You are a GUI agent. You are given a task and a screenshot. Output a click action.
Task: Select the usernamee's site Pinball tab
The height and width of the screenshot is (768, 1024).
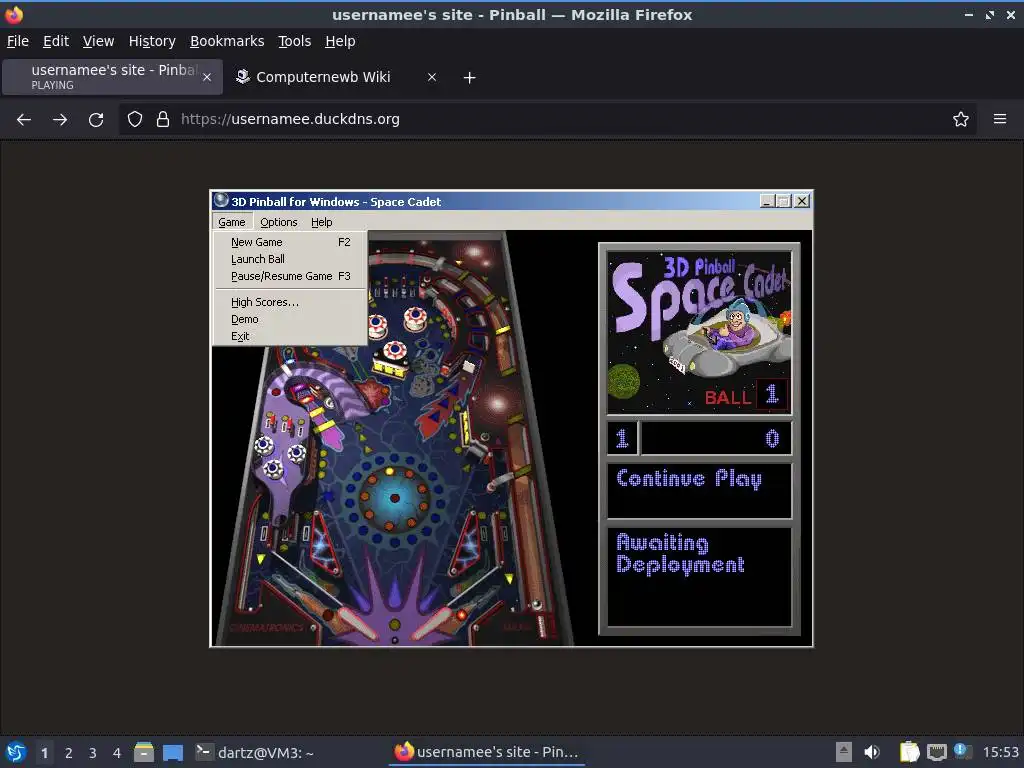point(112,77)
